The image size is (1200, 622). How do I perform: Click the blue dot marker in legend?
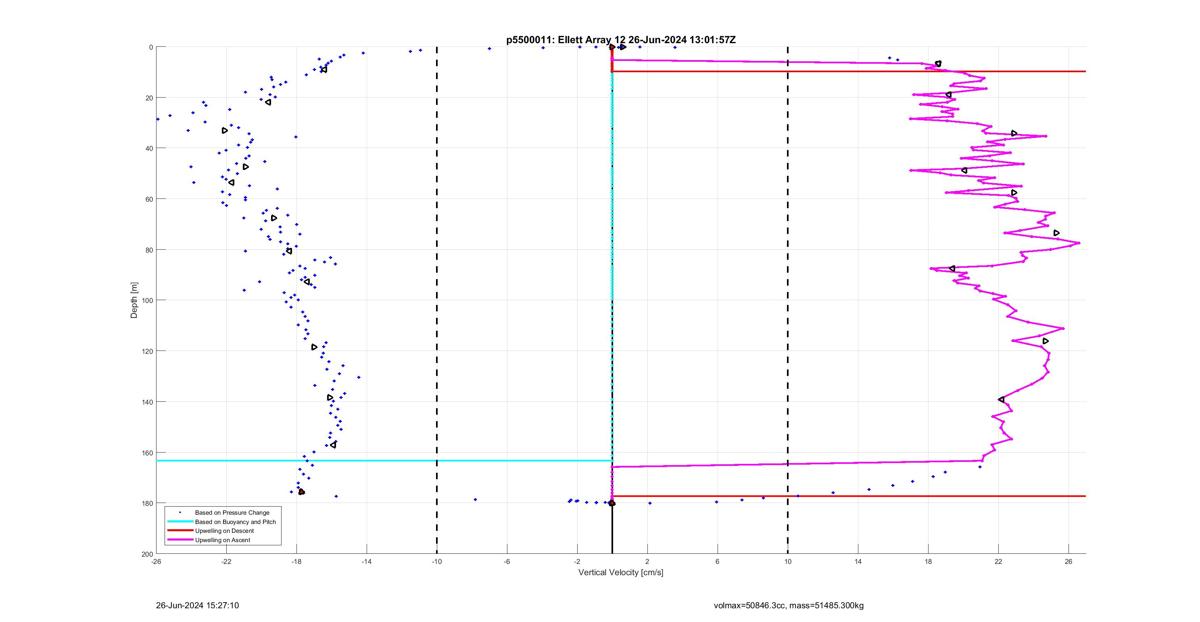point(179,513)
